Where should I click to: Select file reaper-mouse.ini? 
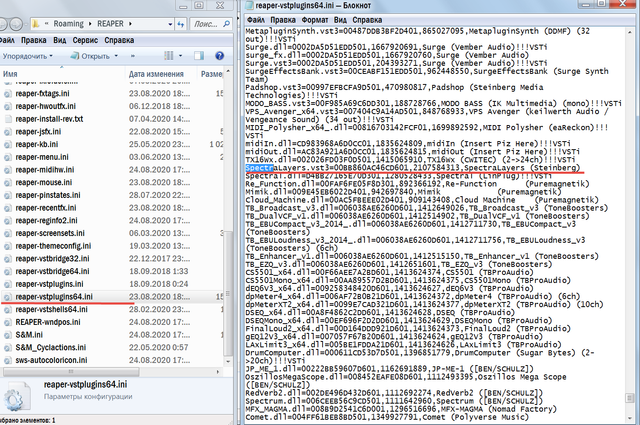(x=43, y=182)
